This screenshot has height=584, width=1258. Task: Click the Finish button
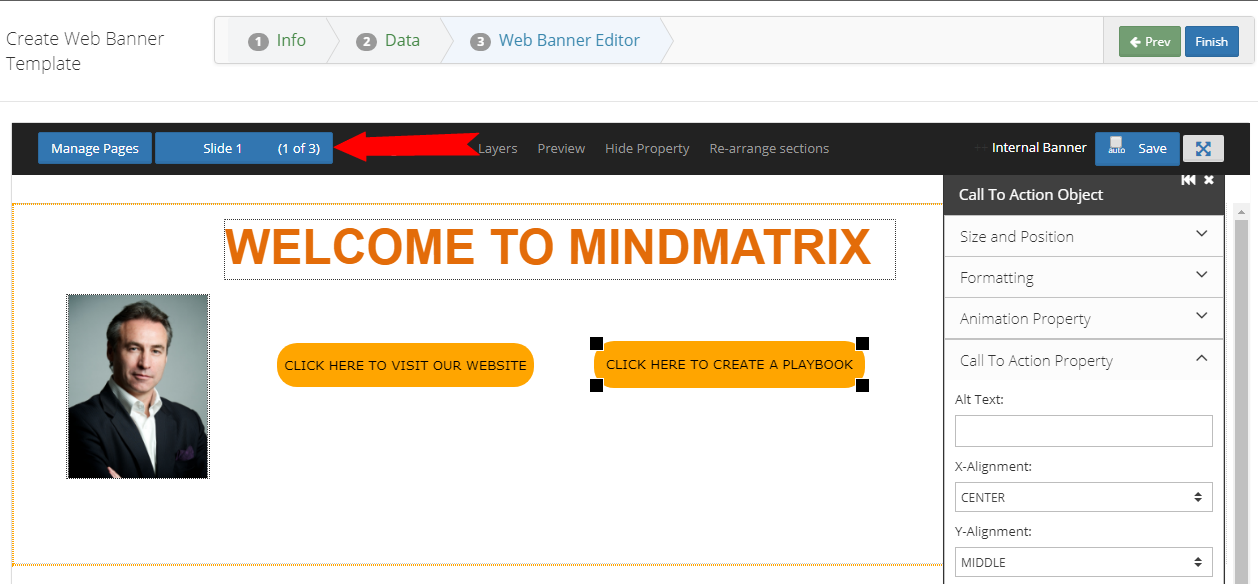pyautogui.click(x=1211, y=42)
